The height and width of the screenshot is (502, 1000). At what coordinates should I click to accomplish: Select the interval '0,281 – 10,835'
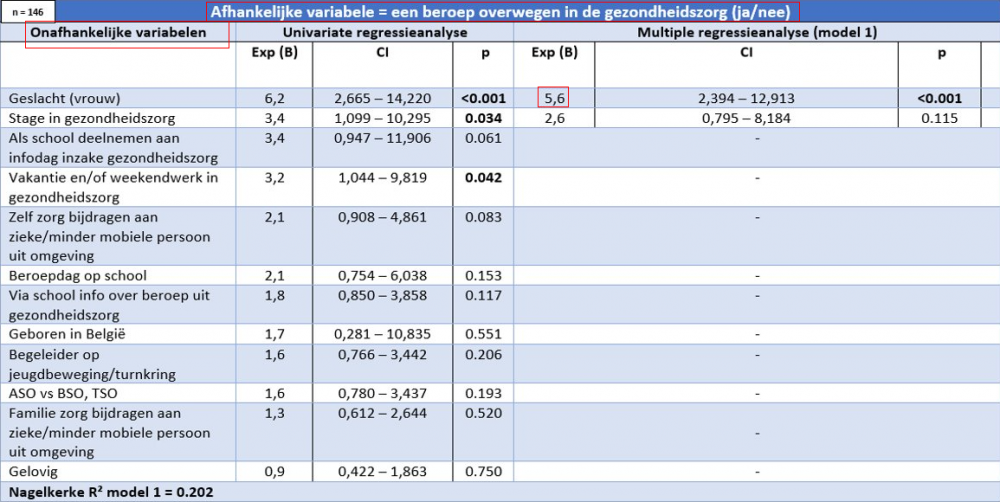[x=383, y=334]
